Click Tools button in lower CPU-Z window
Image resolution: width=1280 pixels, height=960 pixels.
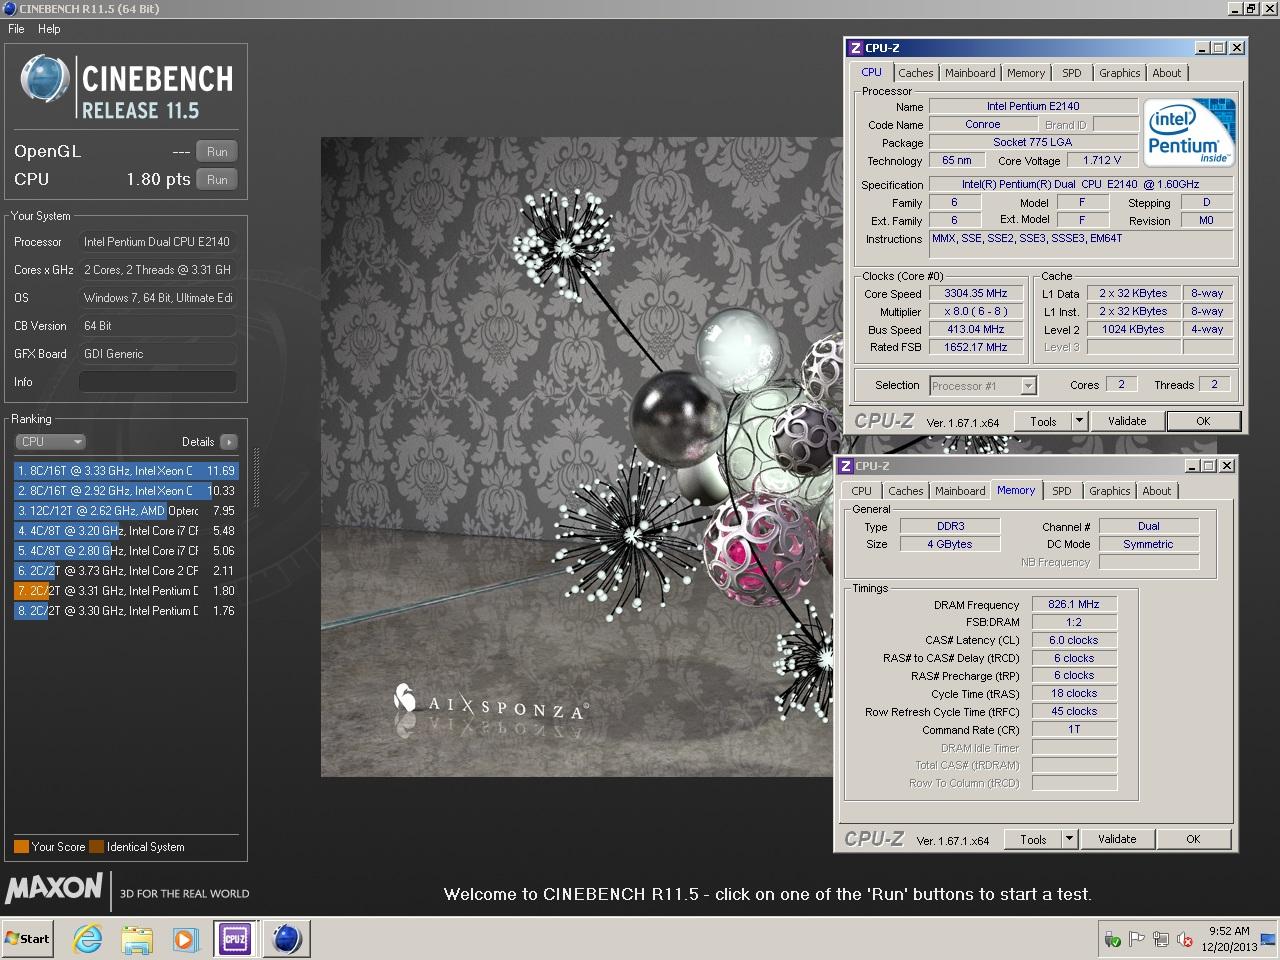pos(1033,840)
